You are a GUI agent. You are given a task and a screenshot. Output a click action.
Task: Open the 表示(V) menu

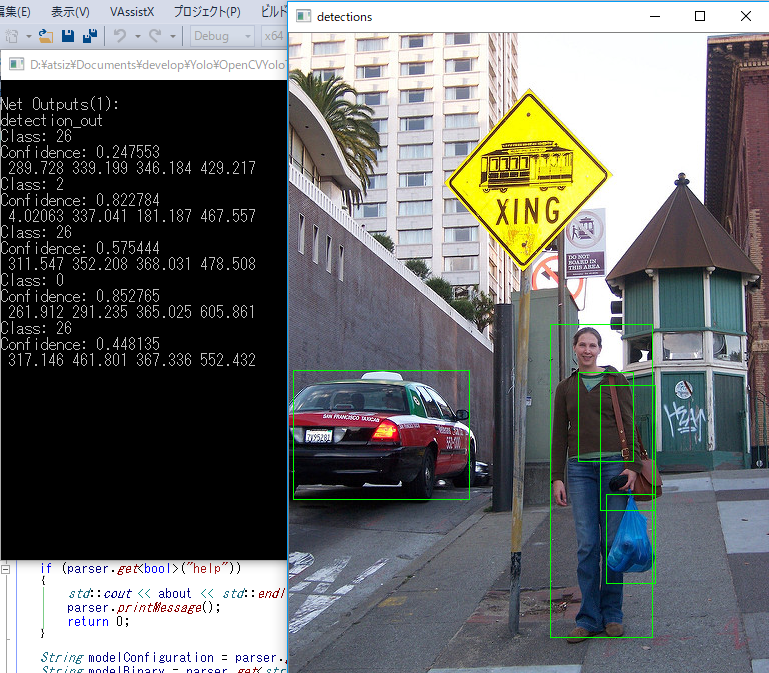[x=70, y=11]
